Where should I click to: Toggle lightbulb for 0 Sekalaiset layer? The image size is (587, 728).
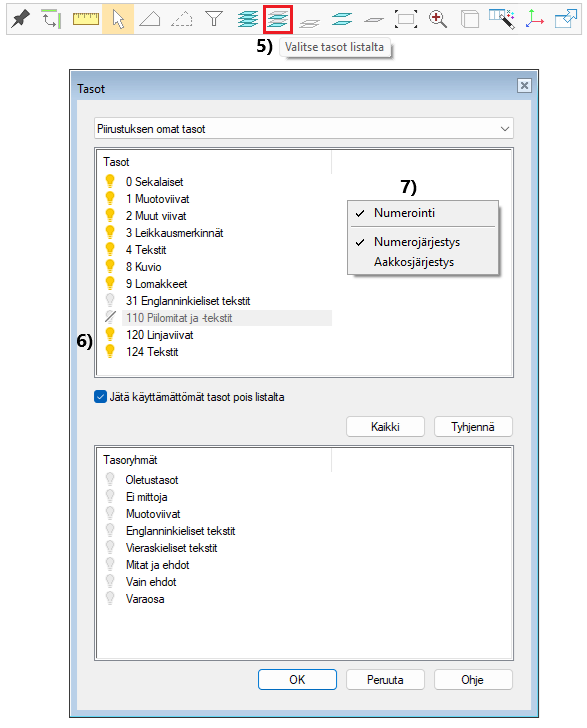tap(110, 181)
